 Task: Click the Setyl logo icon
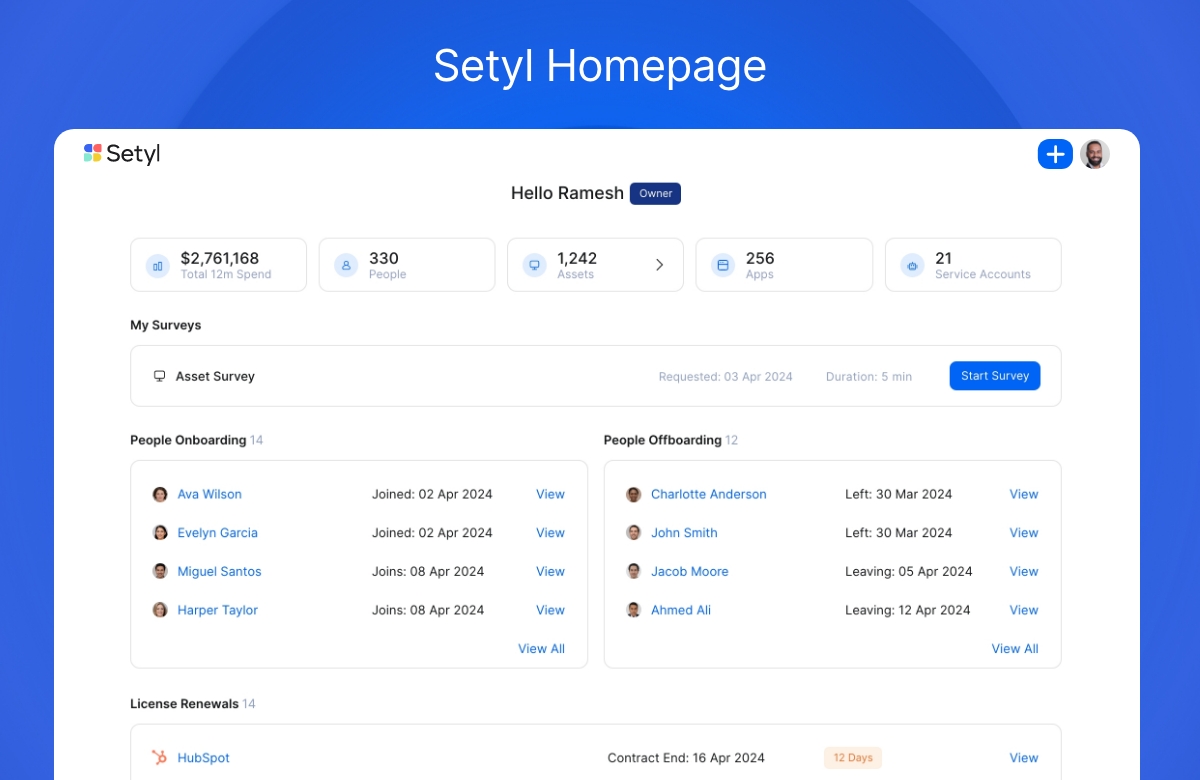click(92, 153)
